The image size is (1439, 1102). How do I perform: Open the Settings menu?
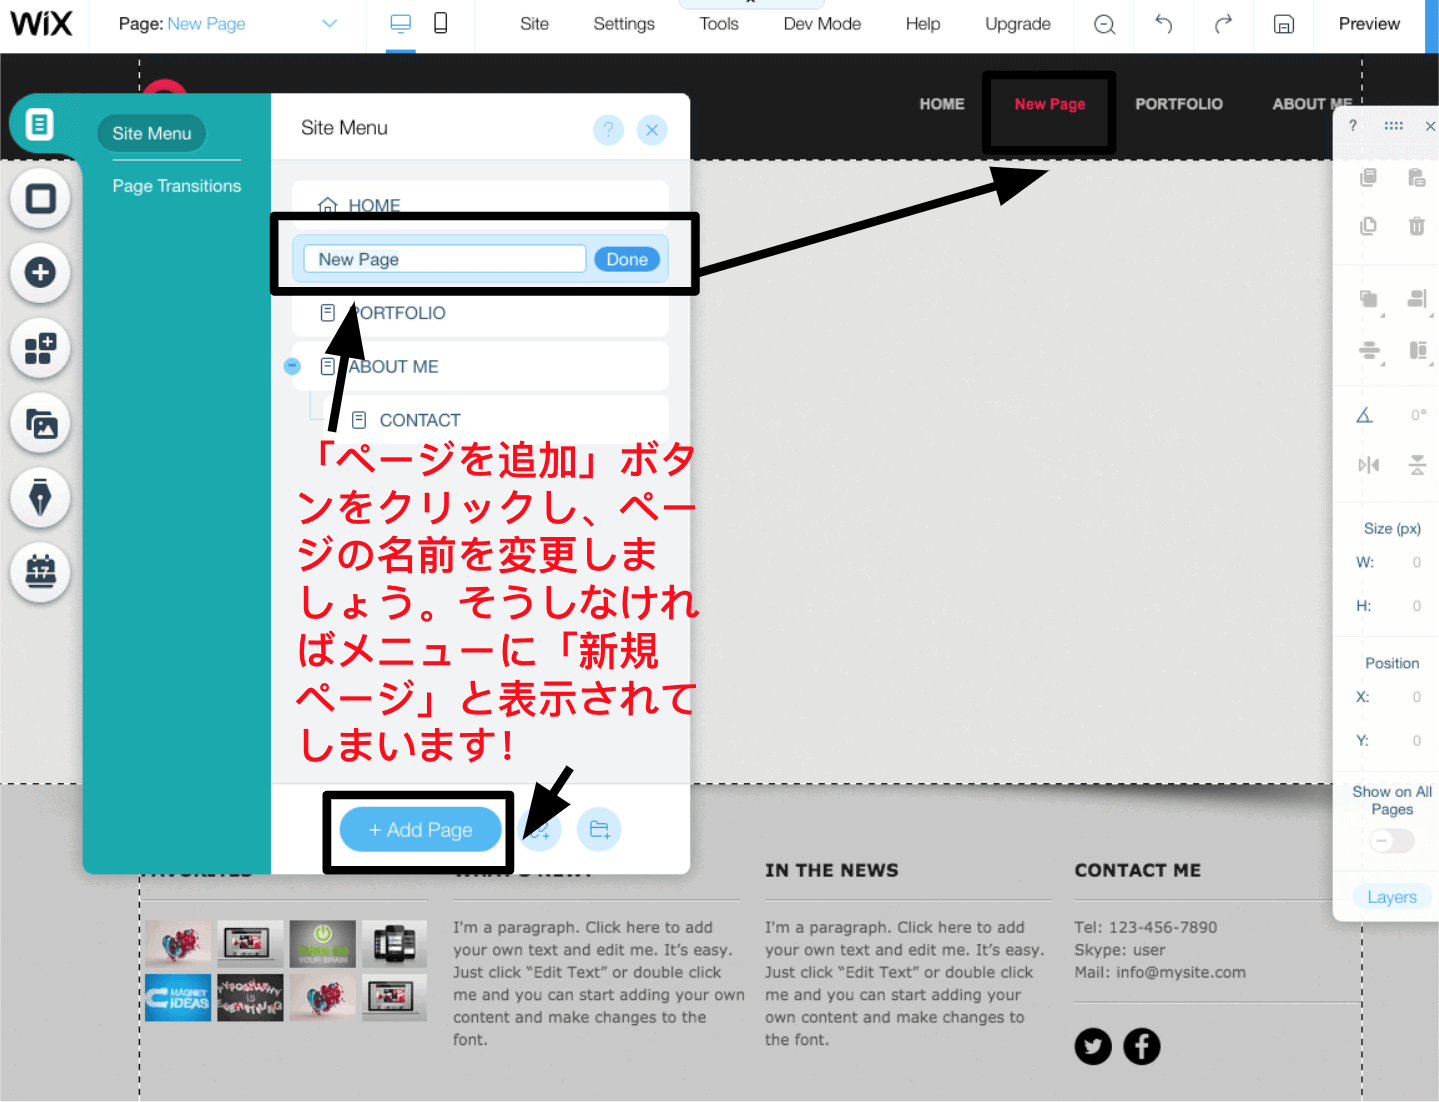click(x=624, y=24)
